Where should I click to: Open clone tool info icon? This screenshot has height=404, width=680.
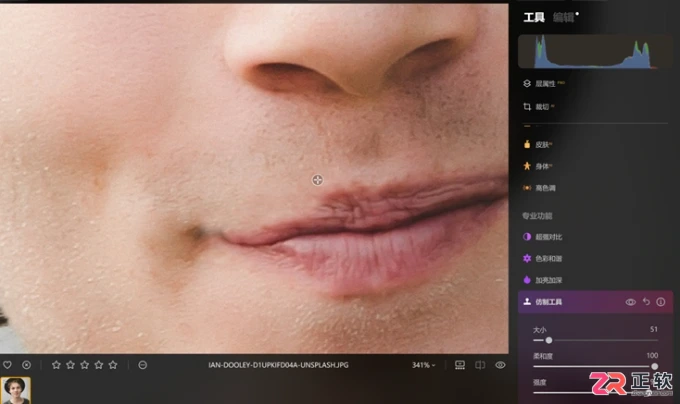[660, 302]
